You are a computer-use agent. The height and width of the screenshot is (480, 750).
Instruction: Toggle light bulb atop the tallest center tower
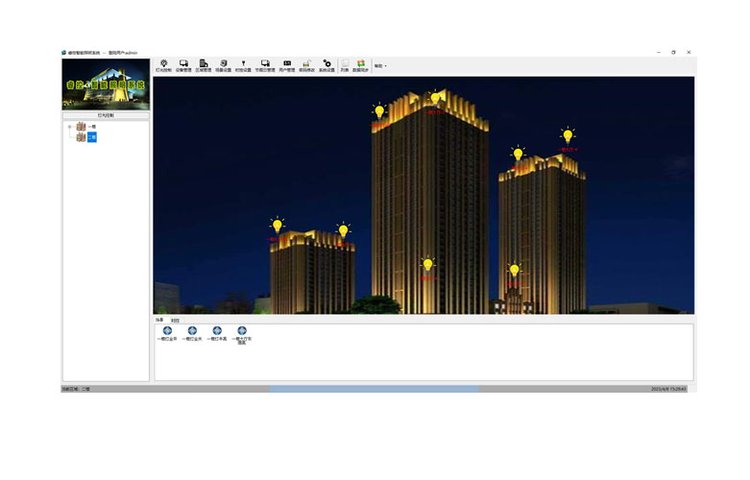435,97
